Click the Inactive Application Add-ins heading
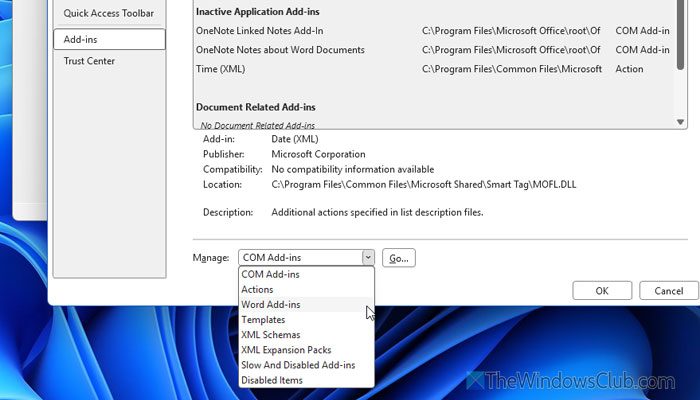The width and height of the screenshot is (700, 400). (x=258, y=12)
